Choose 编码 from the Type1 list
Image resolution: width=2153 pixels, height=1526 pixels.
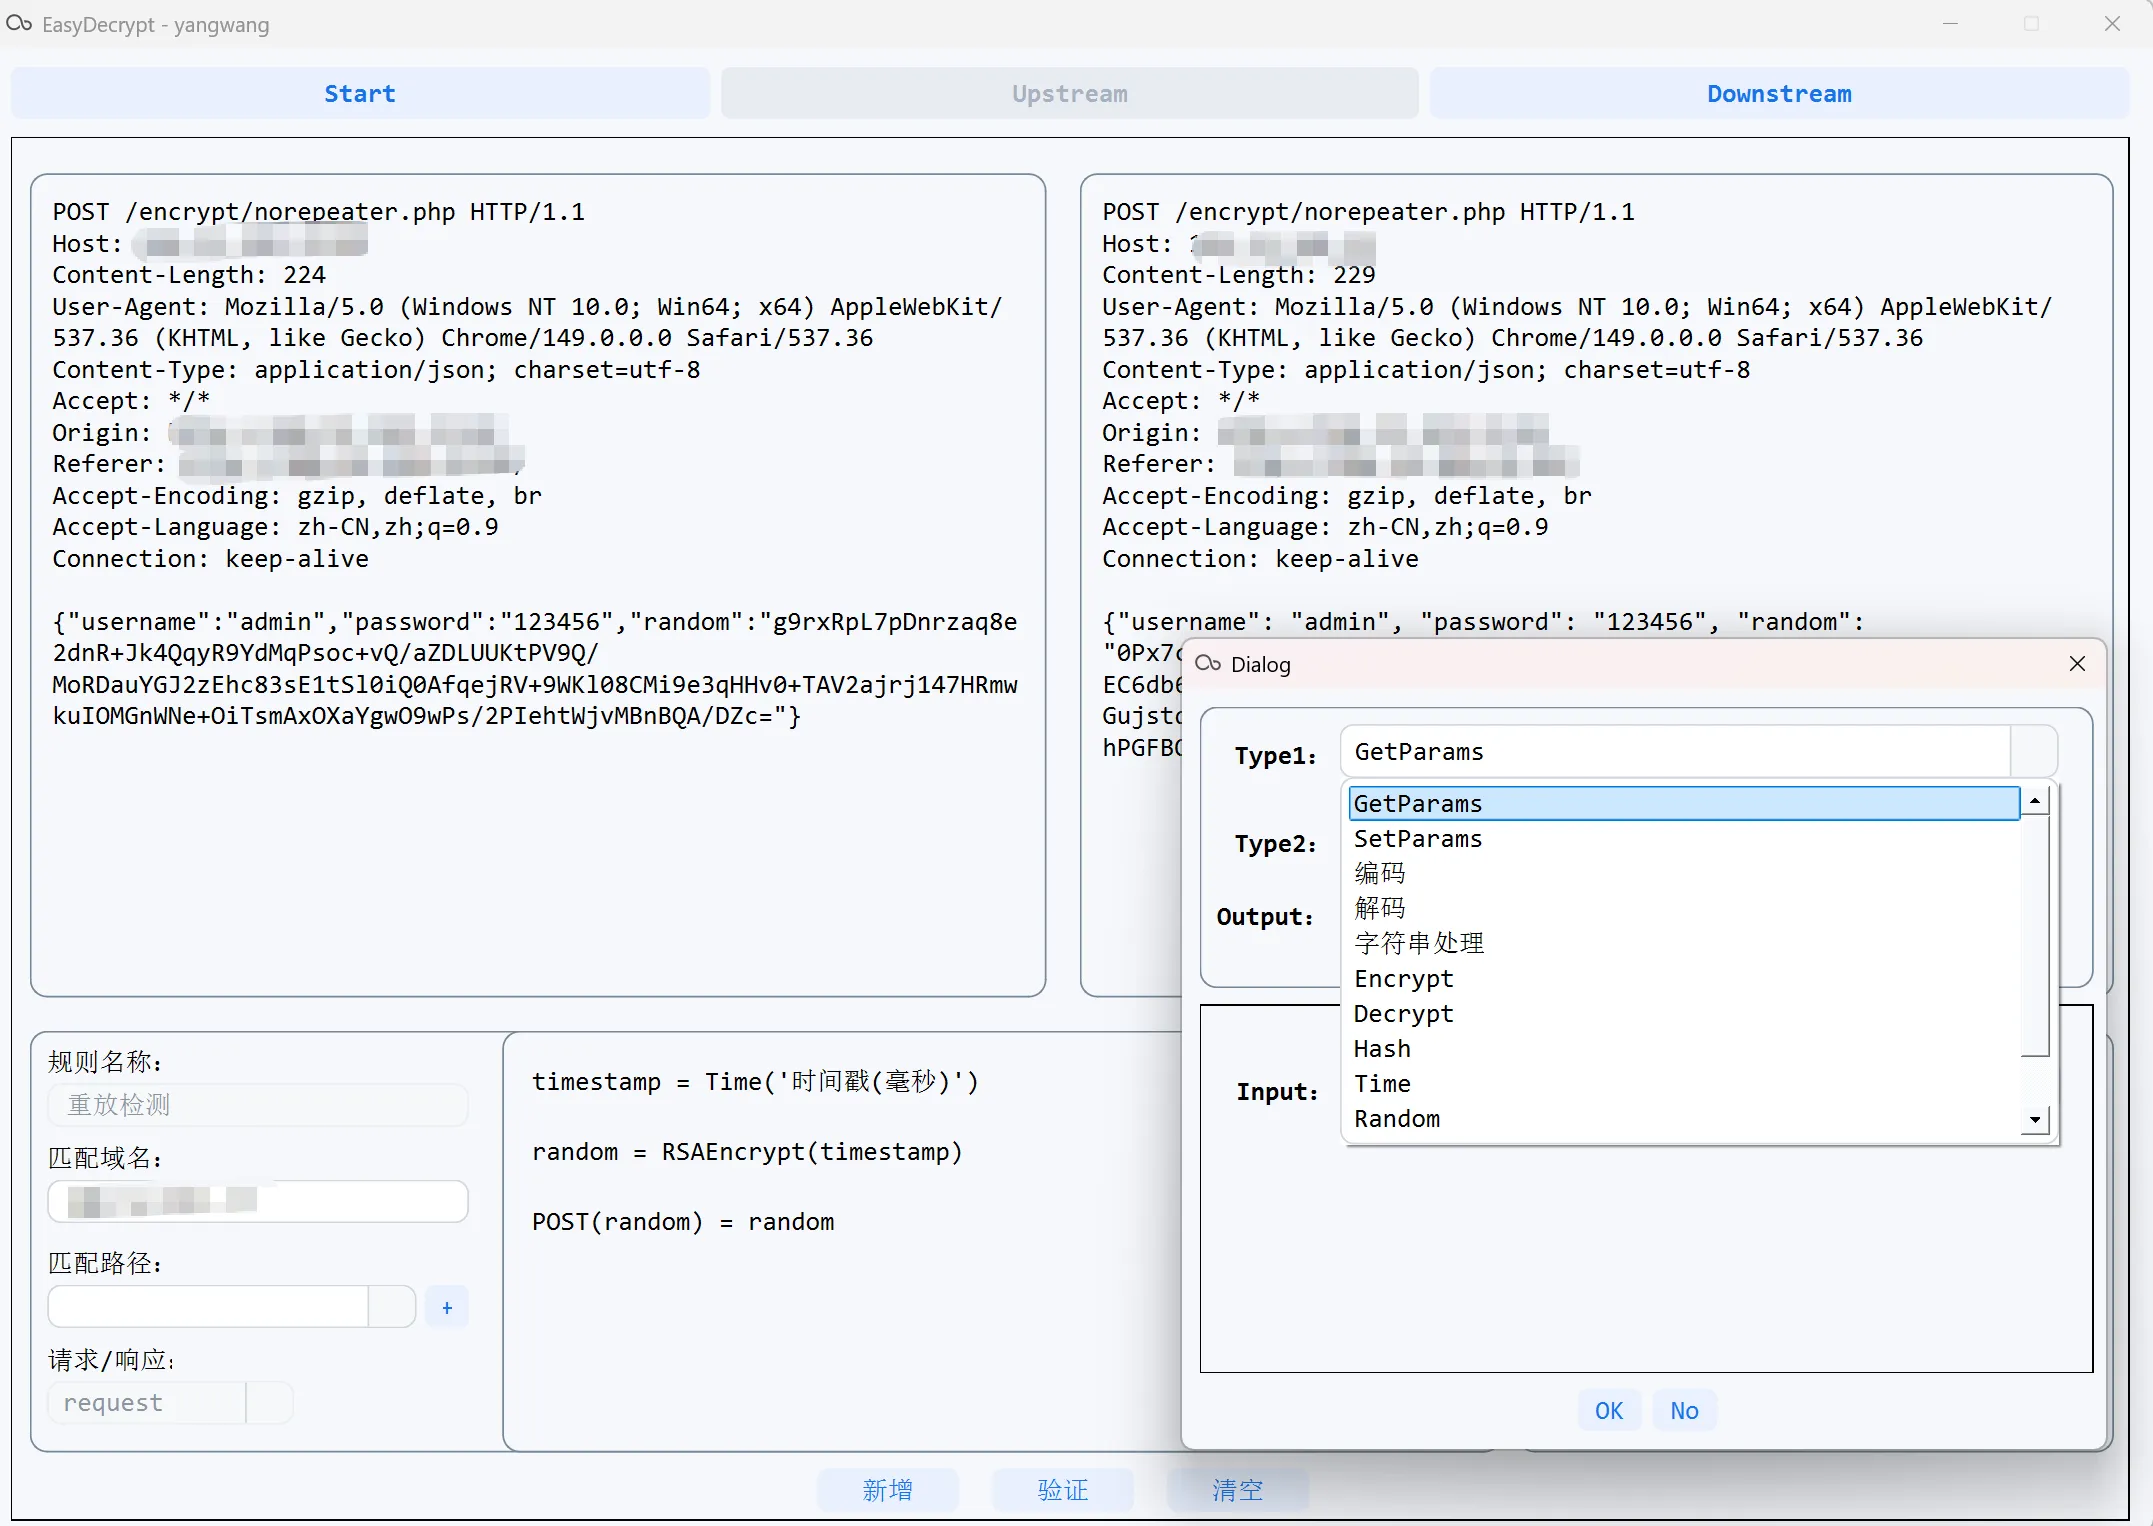tap(1684, 873)
